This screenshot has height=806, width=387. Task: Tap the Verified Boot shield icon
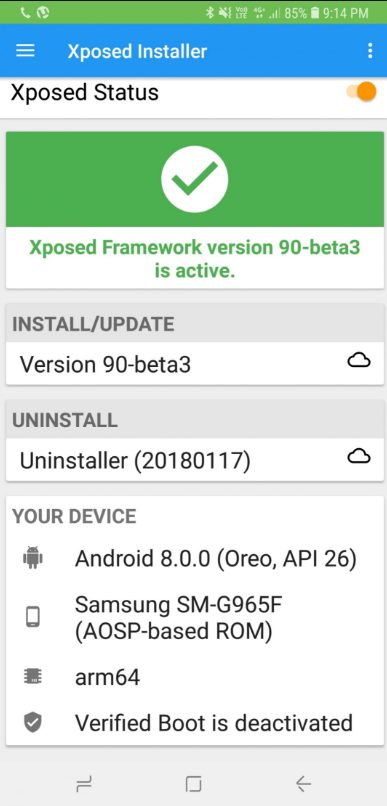click(33, 722)
